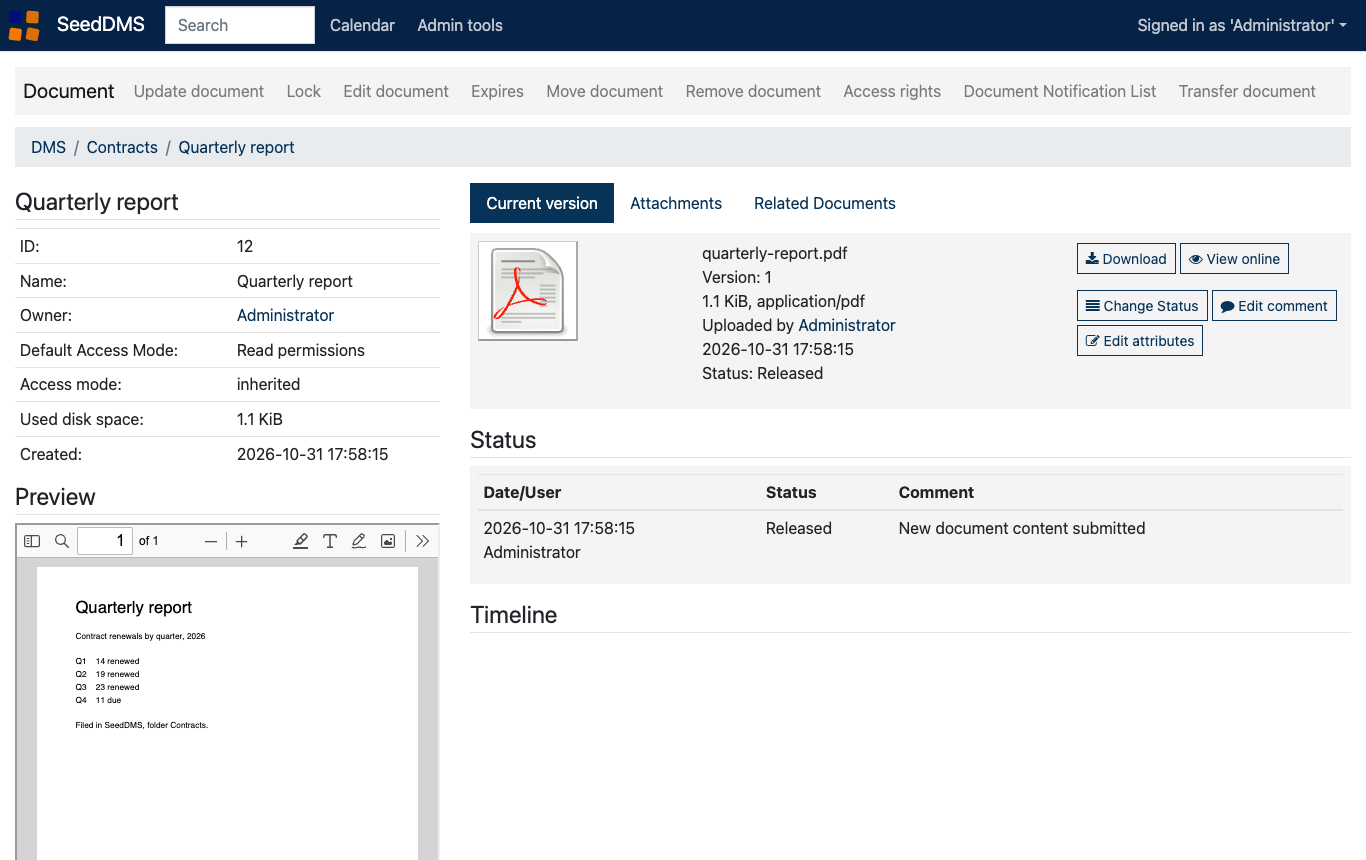Click Edit comment button
The image size is (1366, 860).
[x=1274, y=306]
